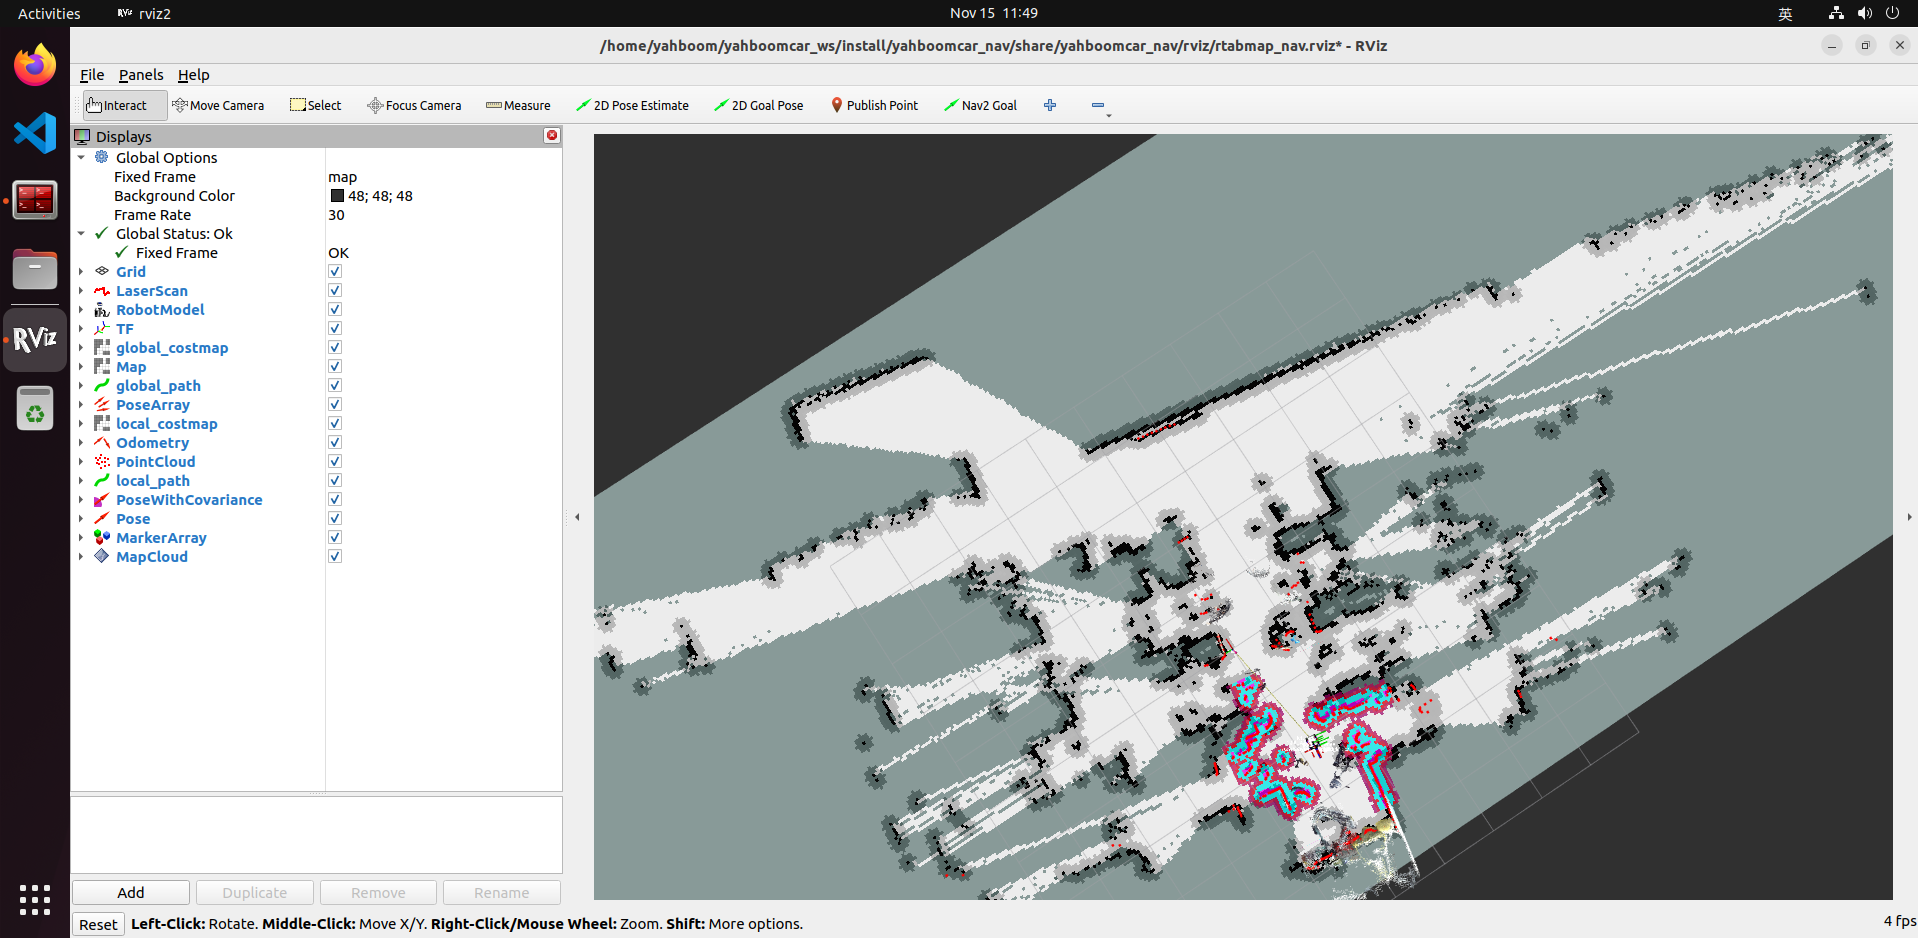Activate the Move Camera tool
The height and width of the screenshot is (938, 1918).
[x=218, y=105]
